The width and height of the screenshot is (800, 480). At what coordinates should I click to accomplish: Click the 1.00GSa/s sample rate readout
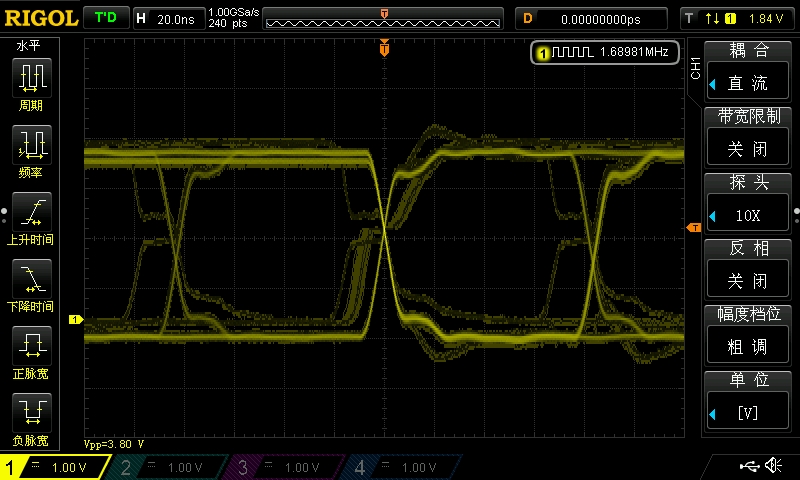coord(234,12)
